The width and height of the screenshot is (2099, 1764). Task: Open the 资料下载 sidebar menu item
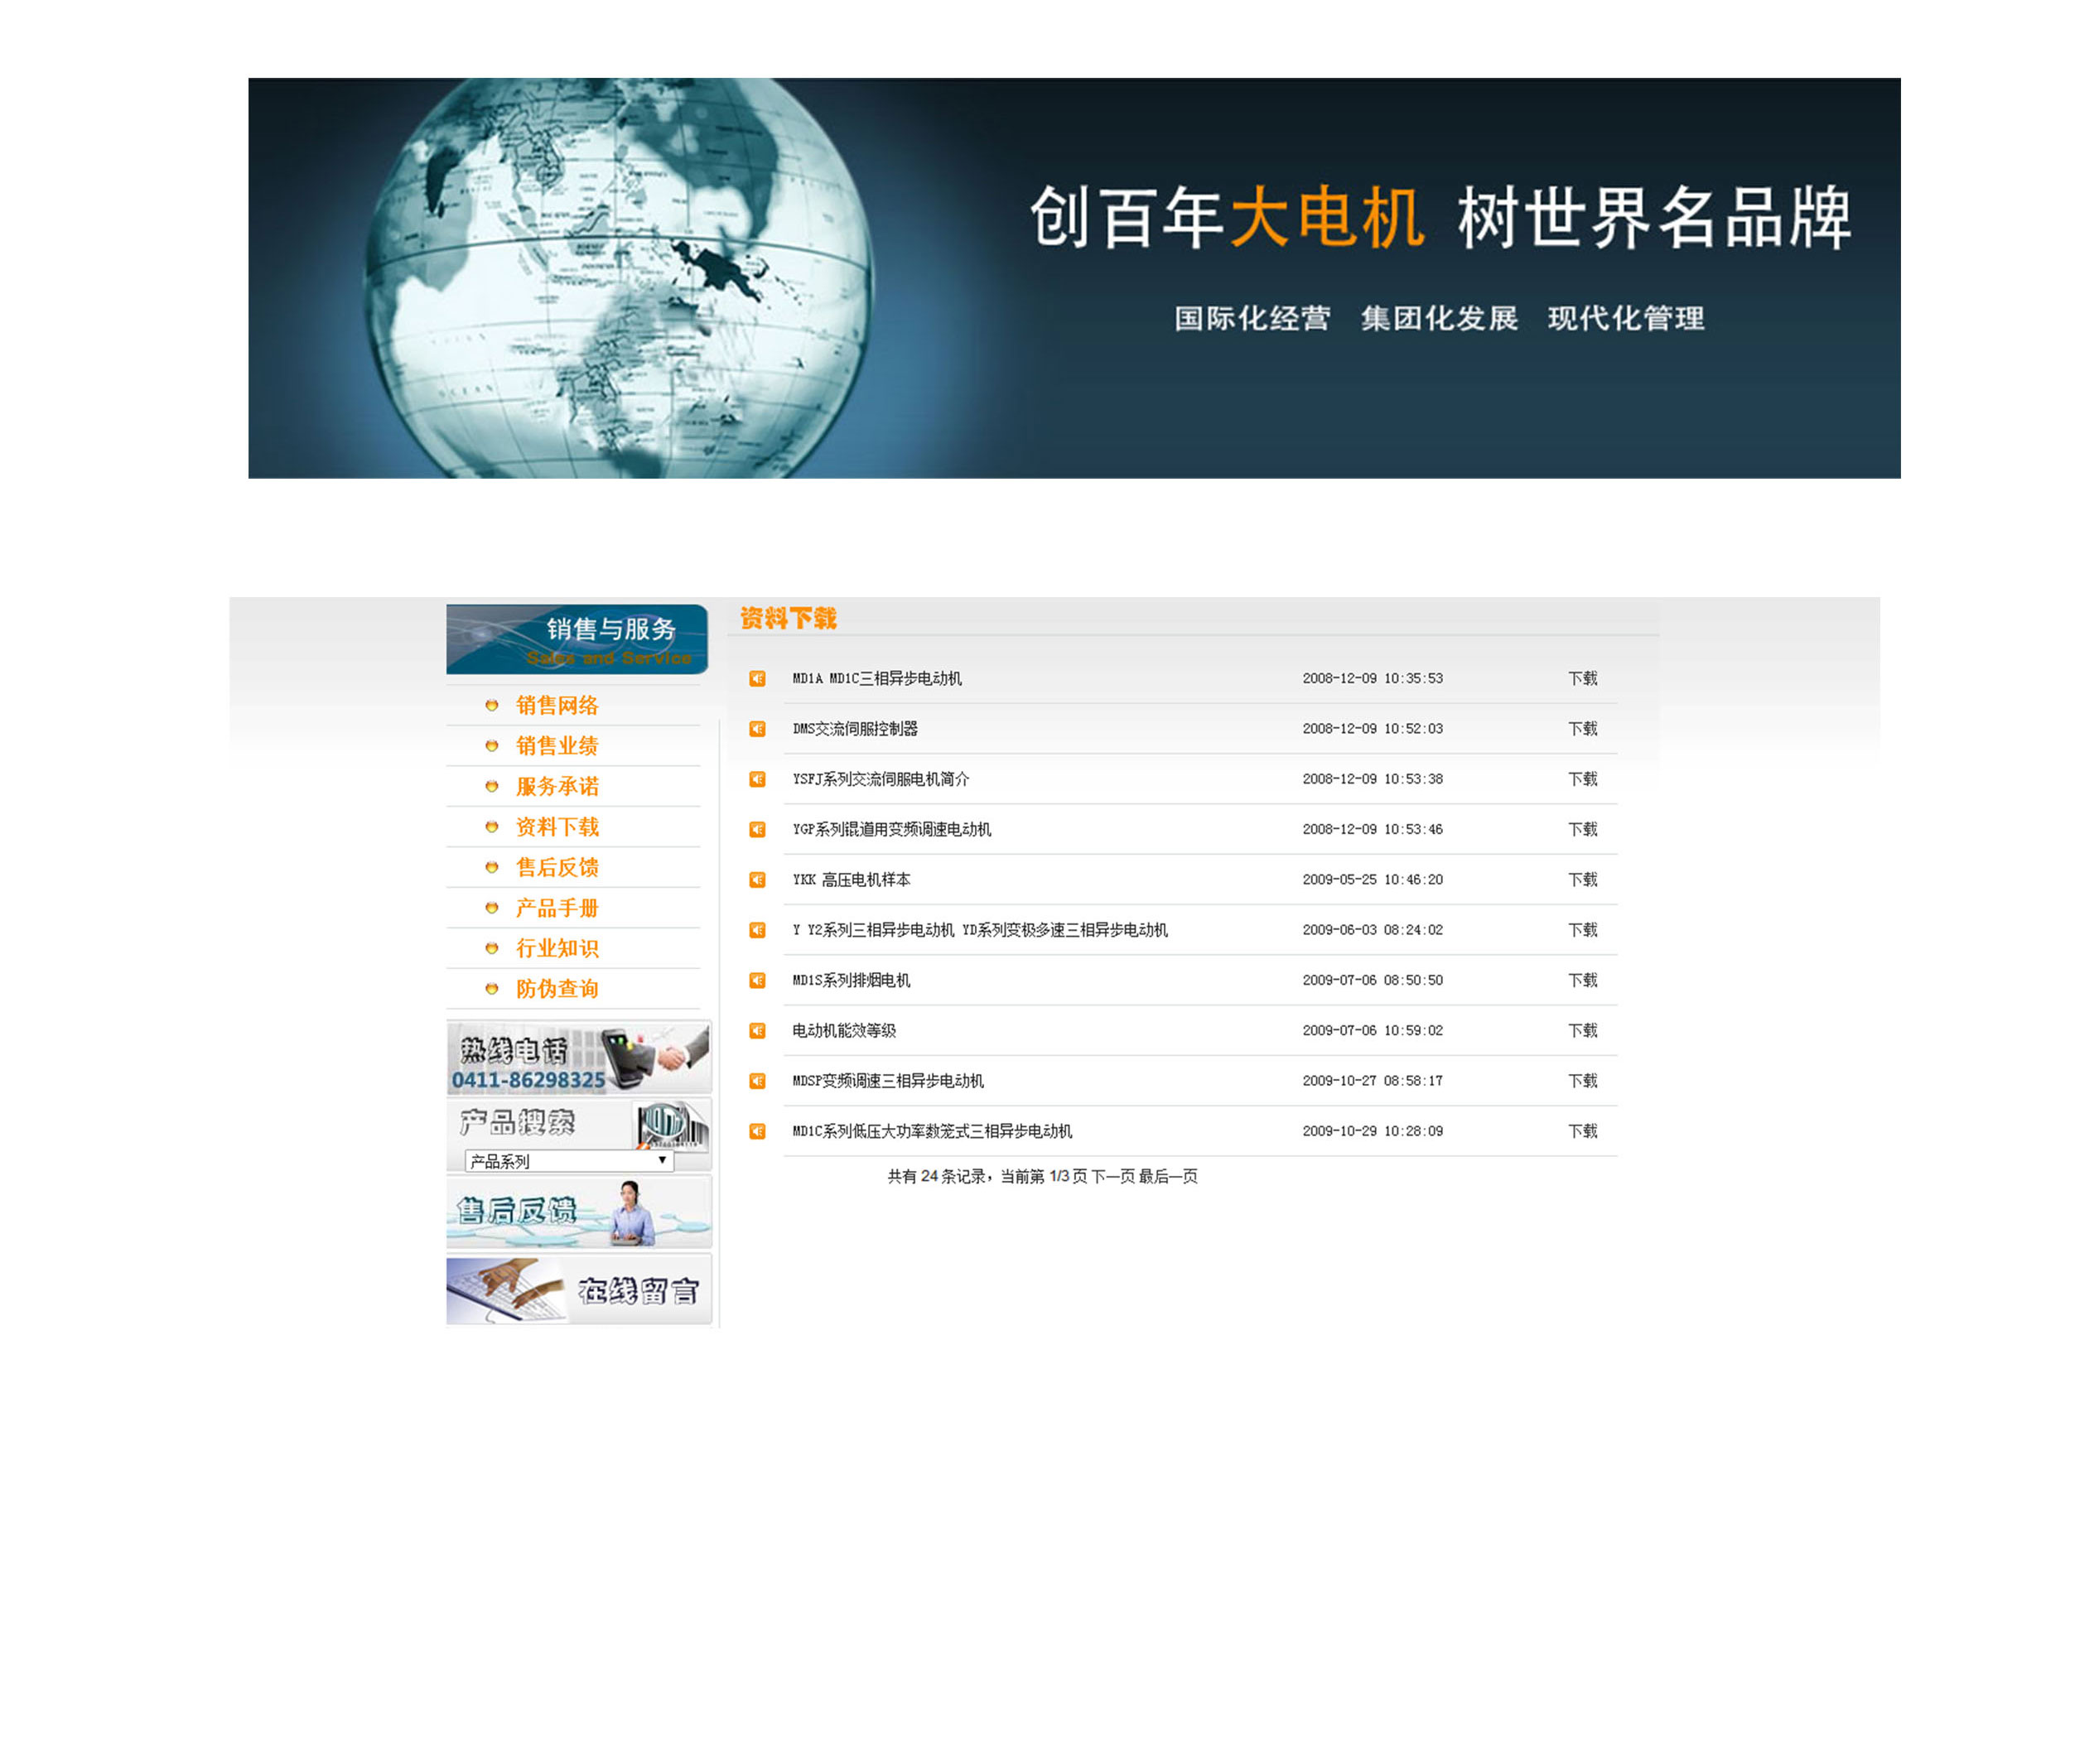557,827
